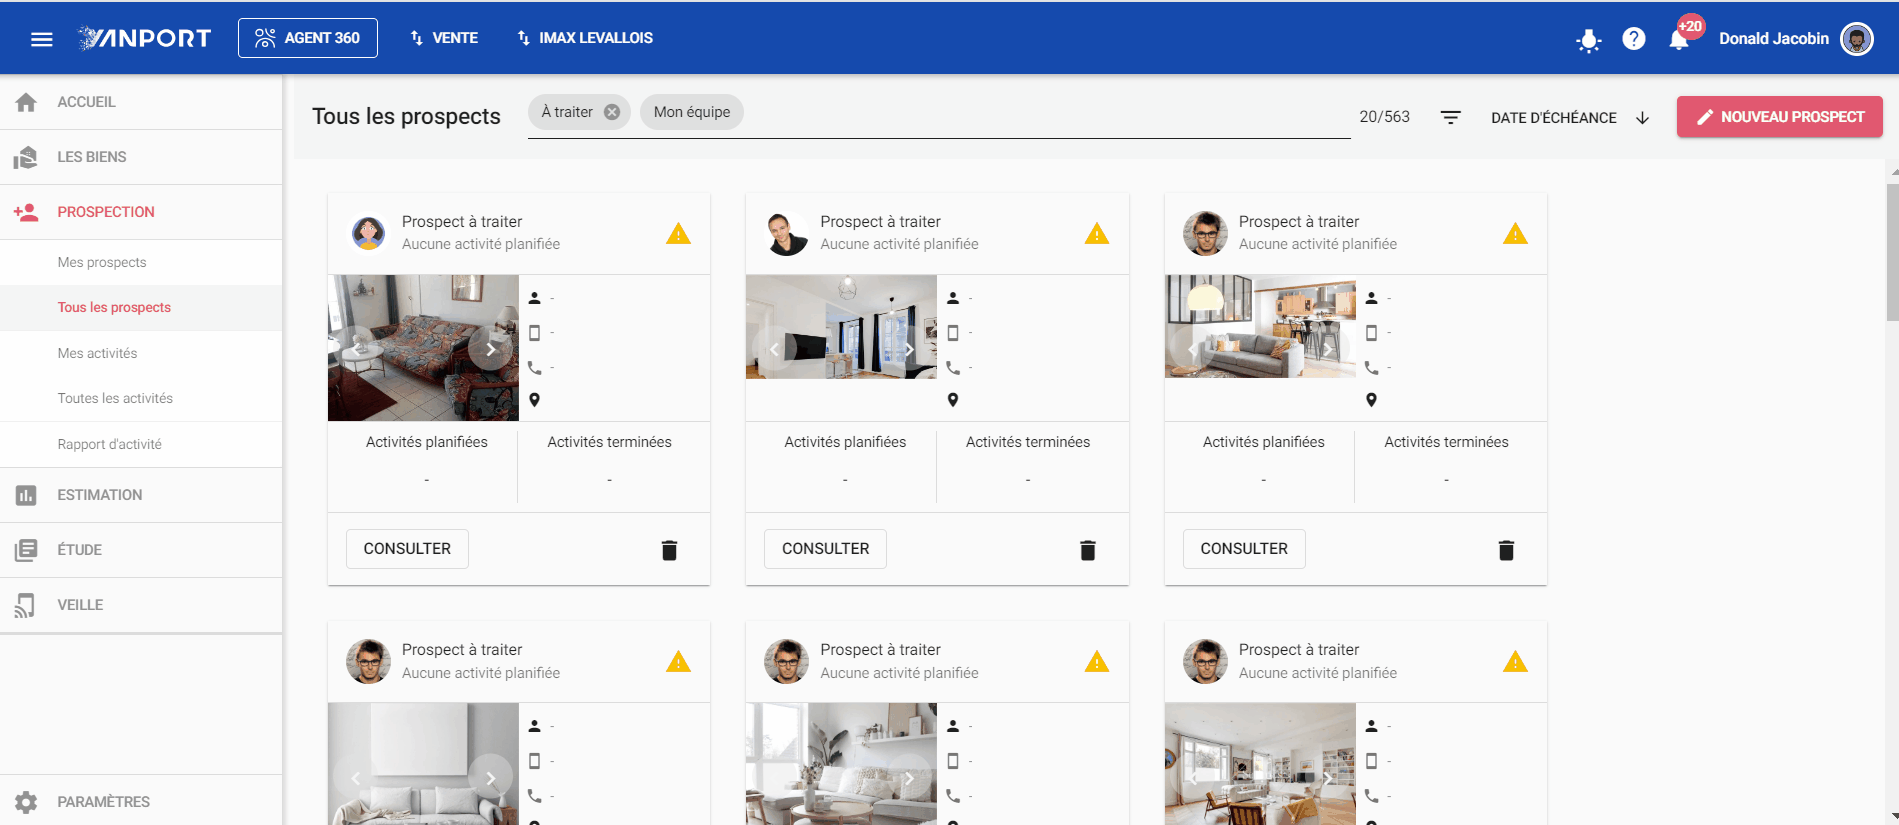Click the Veille cast icon
Image resolution: width=1899 pixels, height=825 pixels.
coord(26,605)
